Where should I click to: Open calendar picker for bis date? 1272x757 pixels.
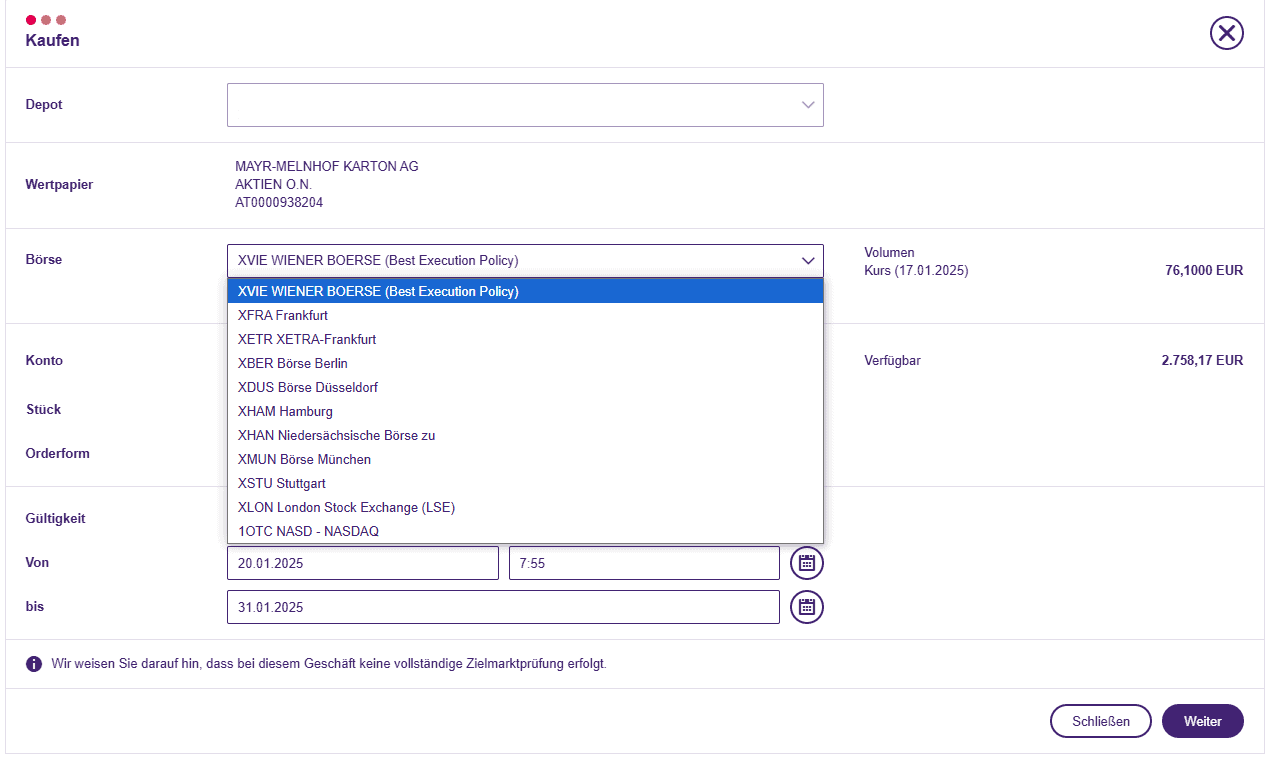click(x=806, y=607)
